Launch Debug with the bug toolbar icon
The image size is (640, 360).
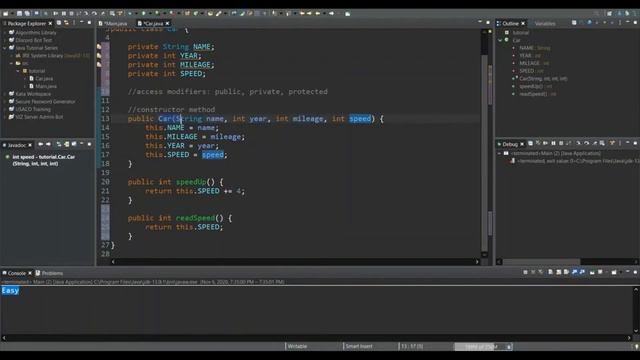pyautogui.click(x=130, y=13)
